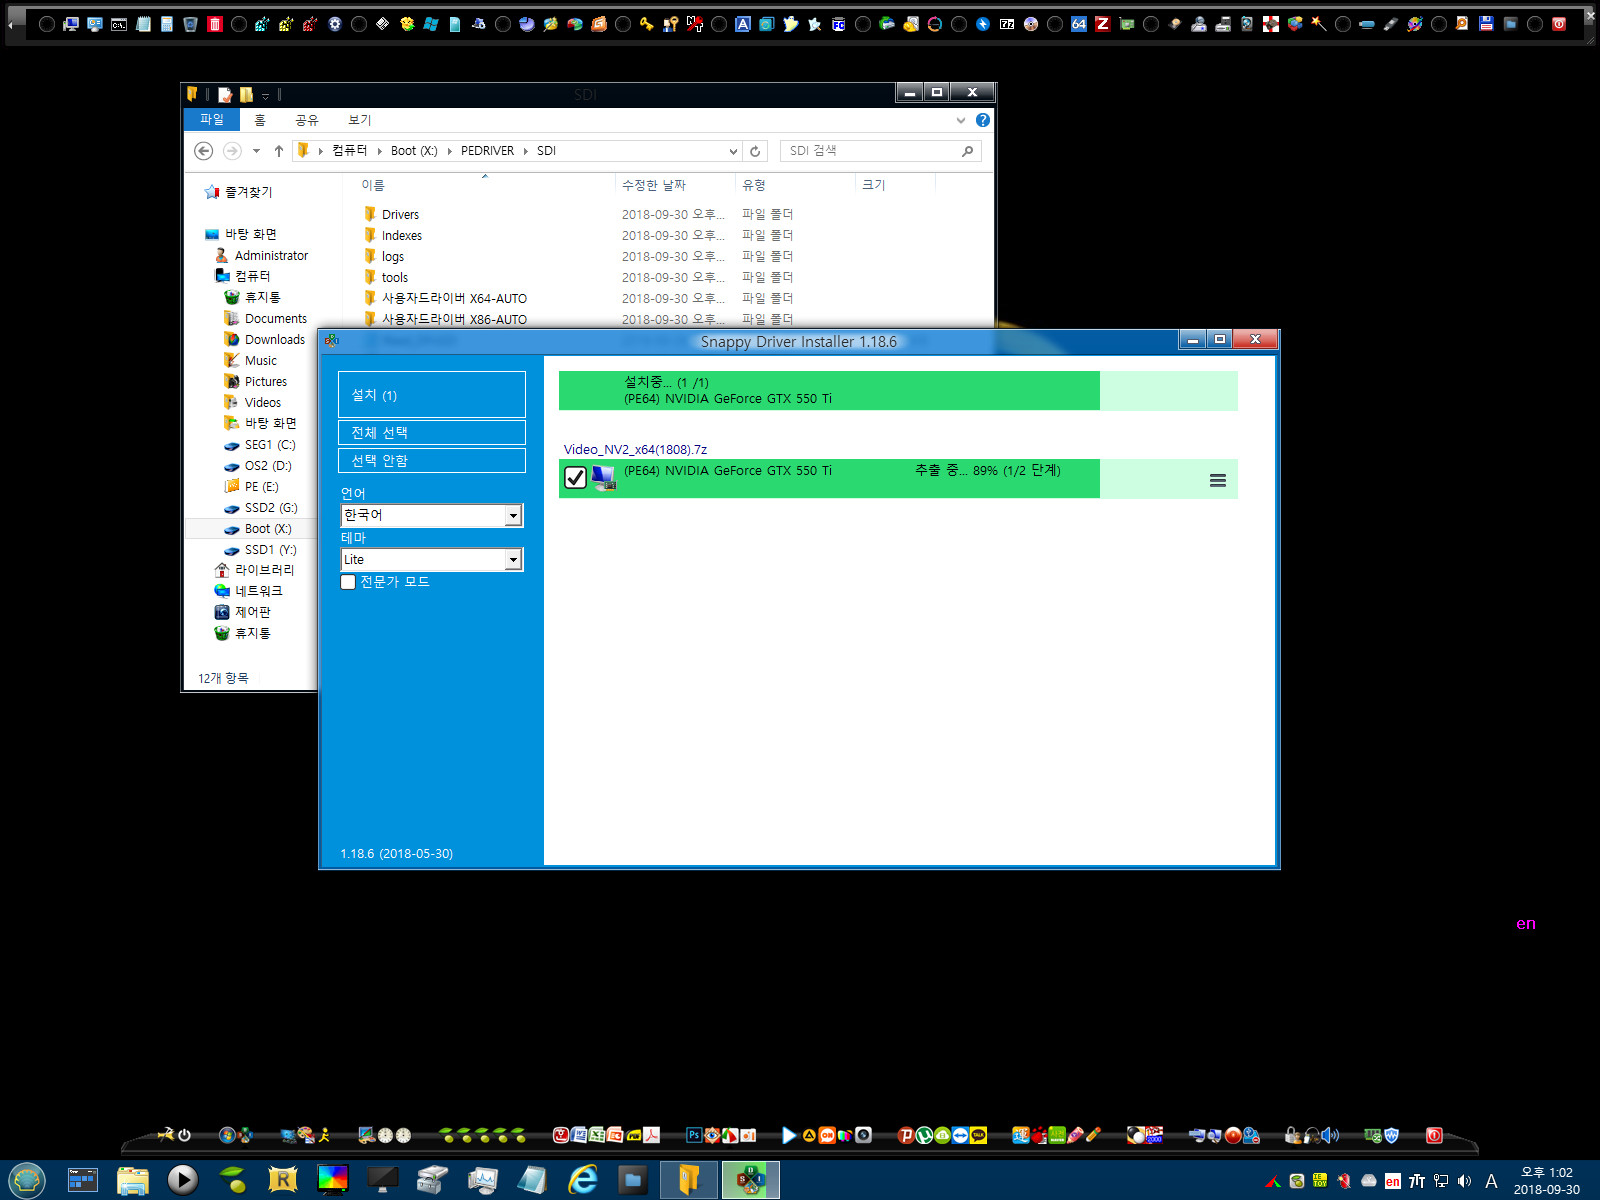Click Start button orb on taskbar
The height and width of the screenshot is (1200, 1600).
(27, 1180)
